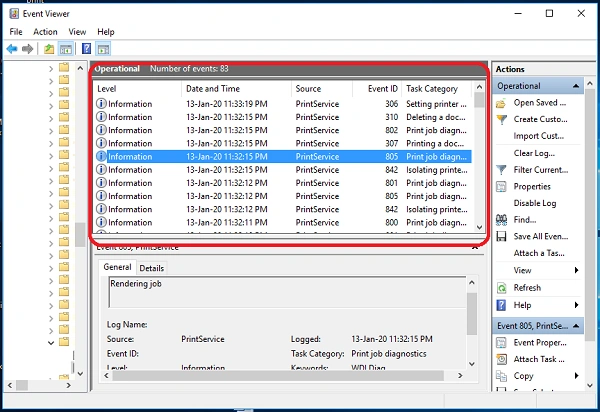600x412 pixels.
Task: Open the File menu
Action: click(x=16, y=32)
